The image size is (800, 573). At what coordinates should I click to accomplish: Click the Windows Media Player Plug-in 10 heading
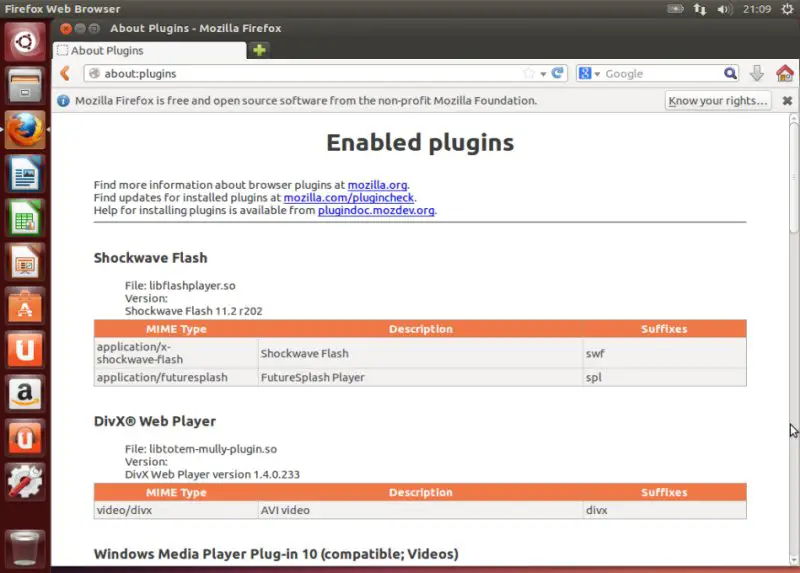click(x=276, y=554)
